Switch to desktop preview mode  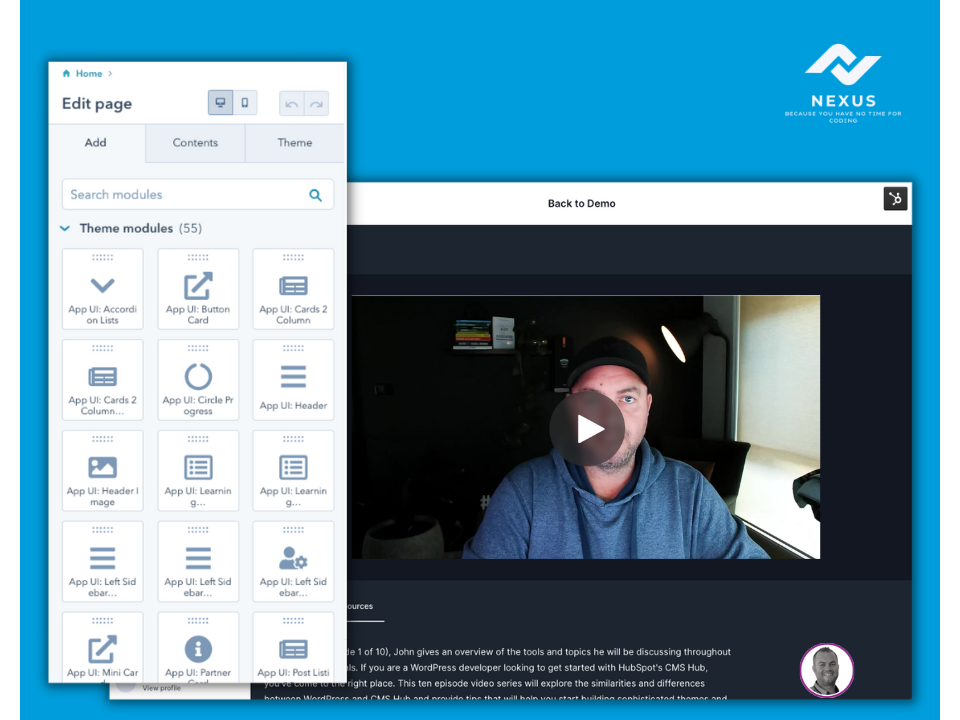coord(221,103)
